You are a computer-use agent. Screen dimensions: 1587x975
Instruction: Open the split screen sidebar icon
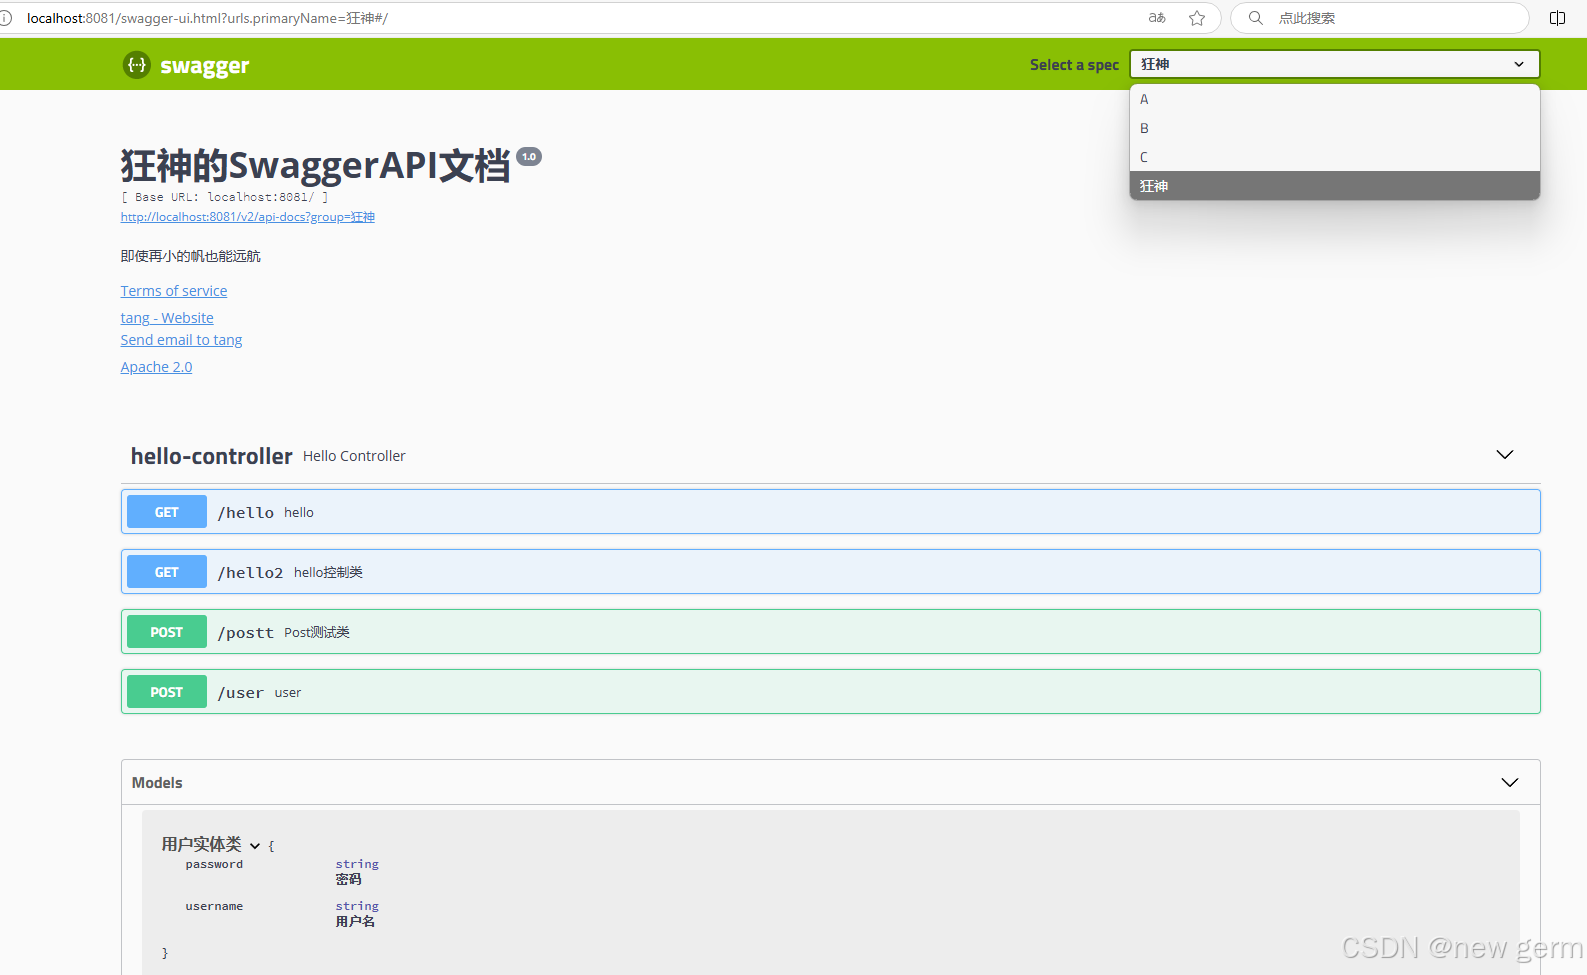click(x=1557, y=18)
